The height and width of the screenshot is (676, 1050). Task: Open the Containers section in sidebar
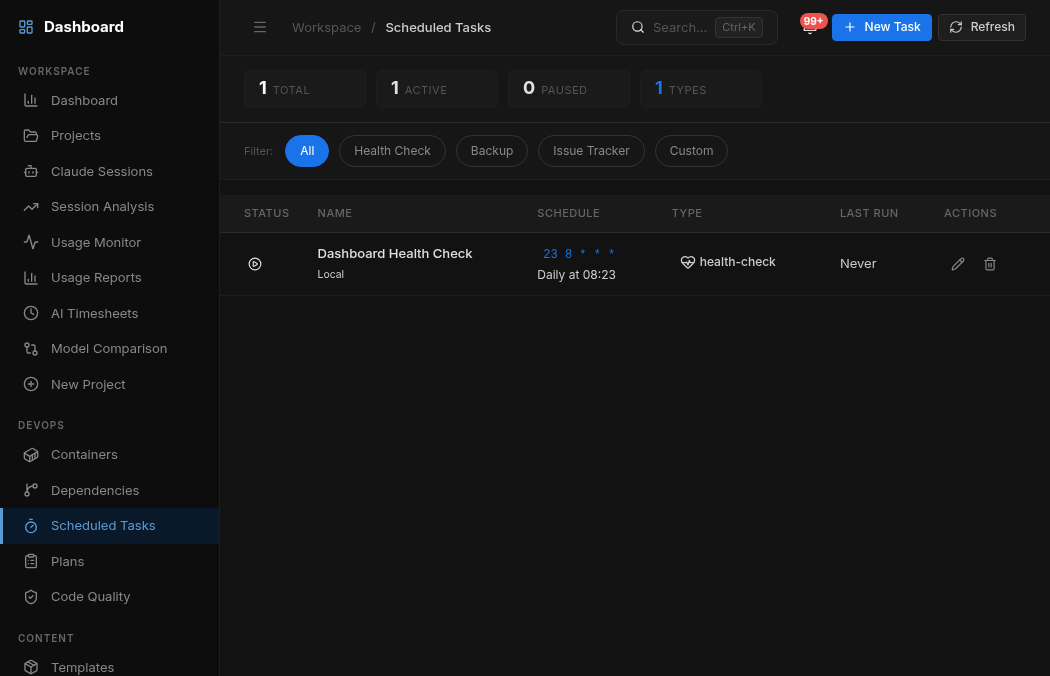86,454
